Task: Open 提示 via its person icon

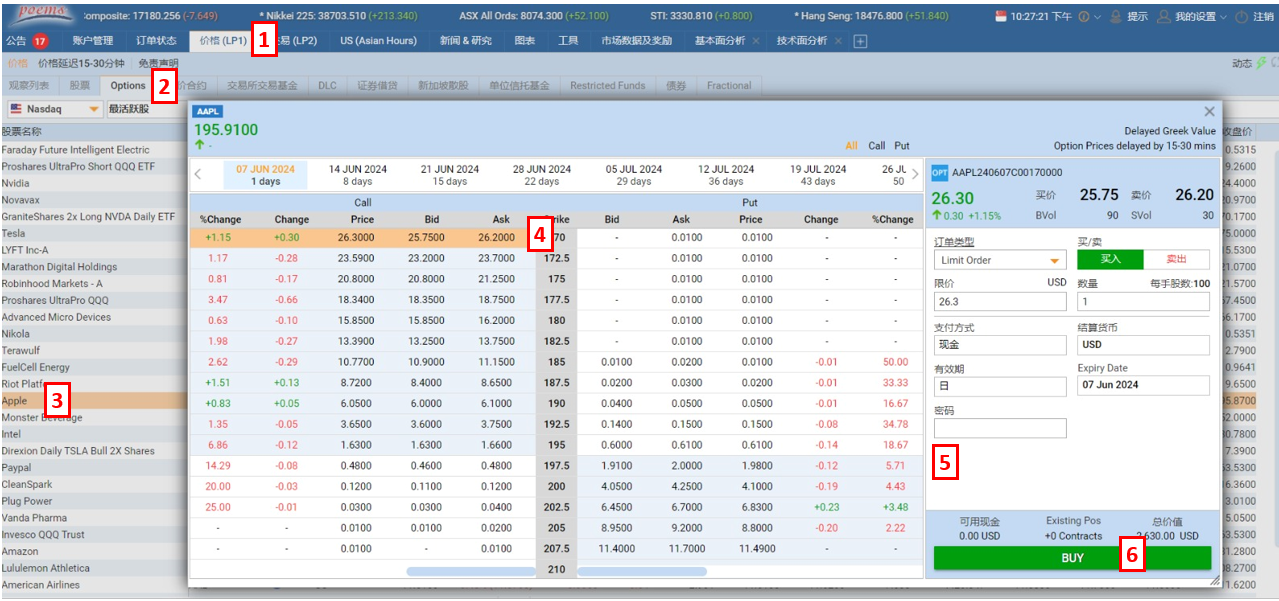Action: point(1116,17)
